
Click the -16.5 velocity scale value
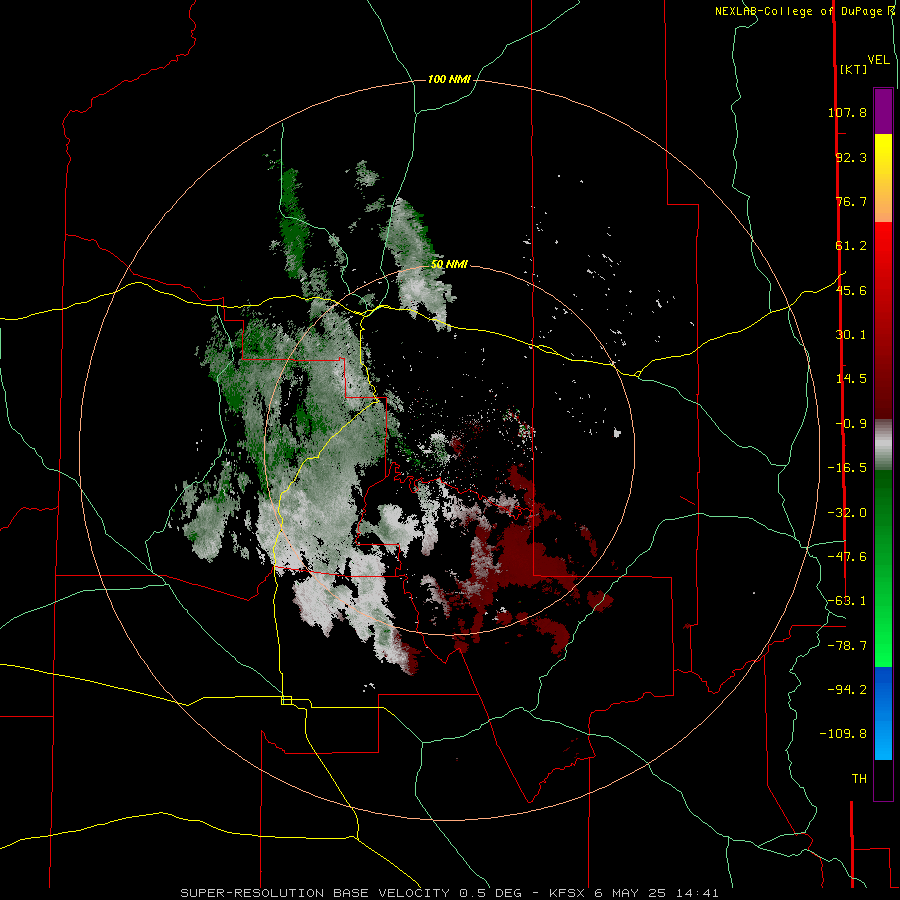click(847, 468)
